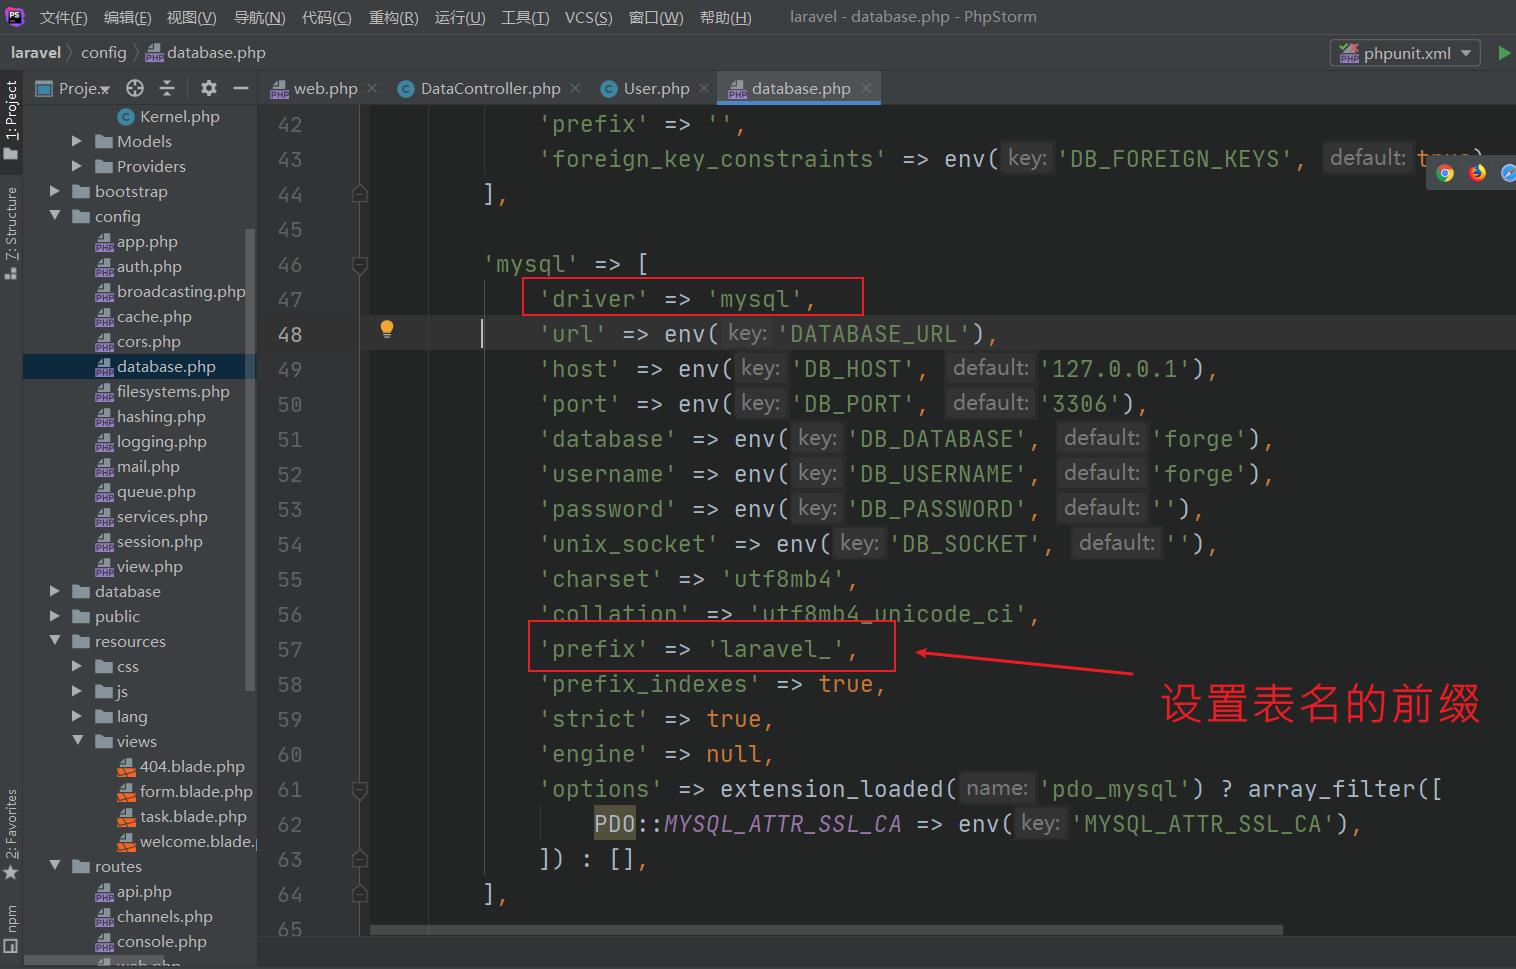Expand the Providers folder
1516x969 pixels.
pyautogui.click(x=77, y=166)
